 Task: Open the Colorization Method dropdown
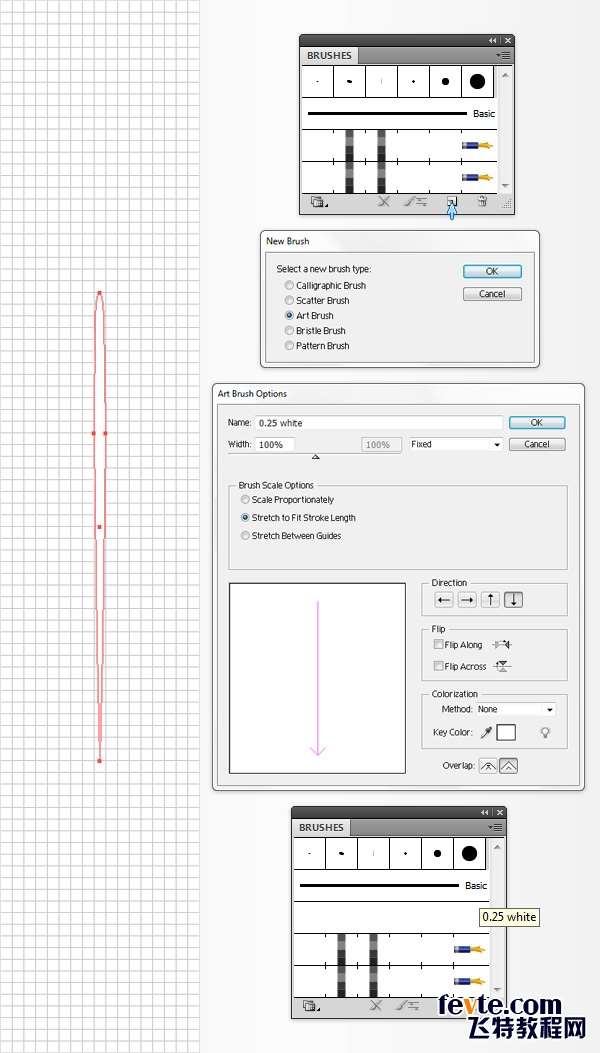(516, 709)
